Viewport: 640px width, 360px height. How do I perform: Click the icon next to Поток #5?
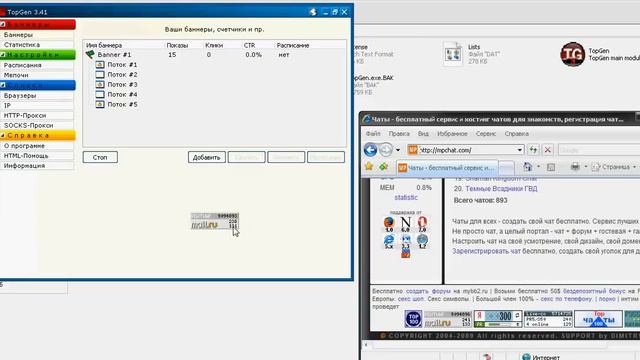[100, 104]
